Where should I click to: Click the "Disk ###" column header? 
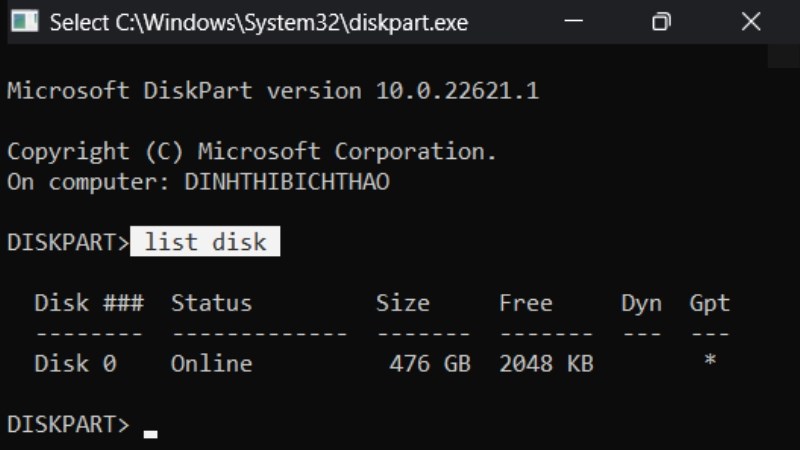pos(89,303)
